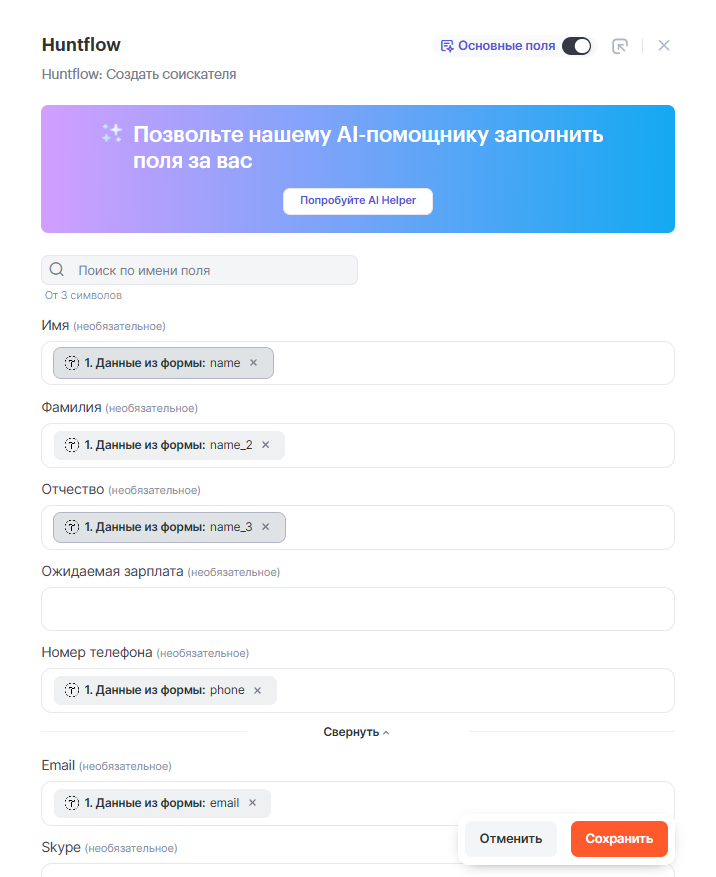The width and height of the screenshot is (716, 877).
Task: Close the Huntflow panel
Action: [x=664, y=46]
